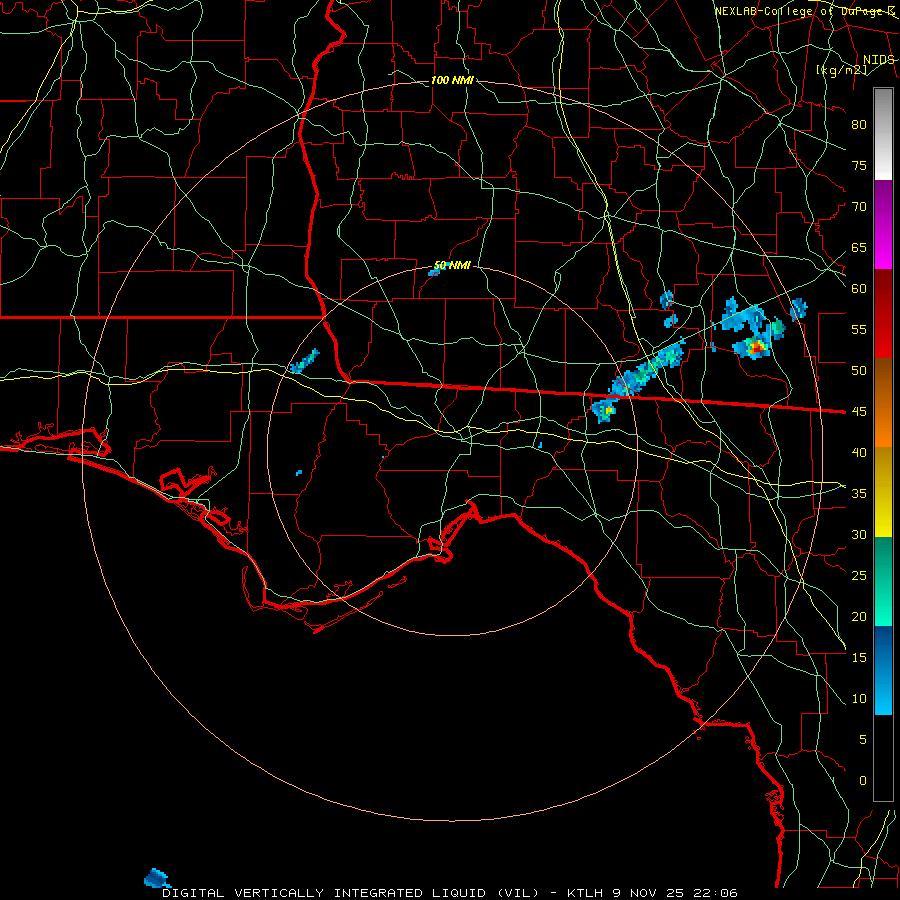The width and height of the screenshot is (900, 900).
Task: Click the 5 value on the VIL scale
Action: [863, 739]
